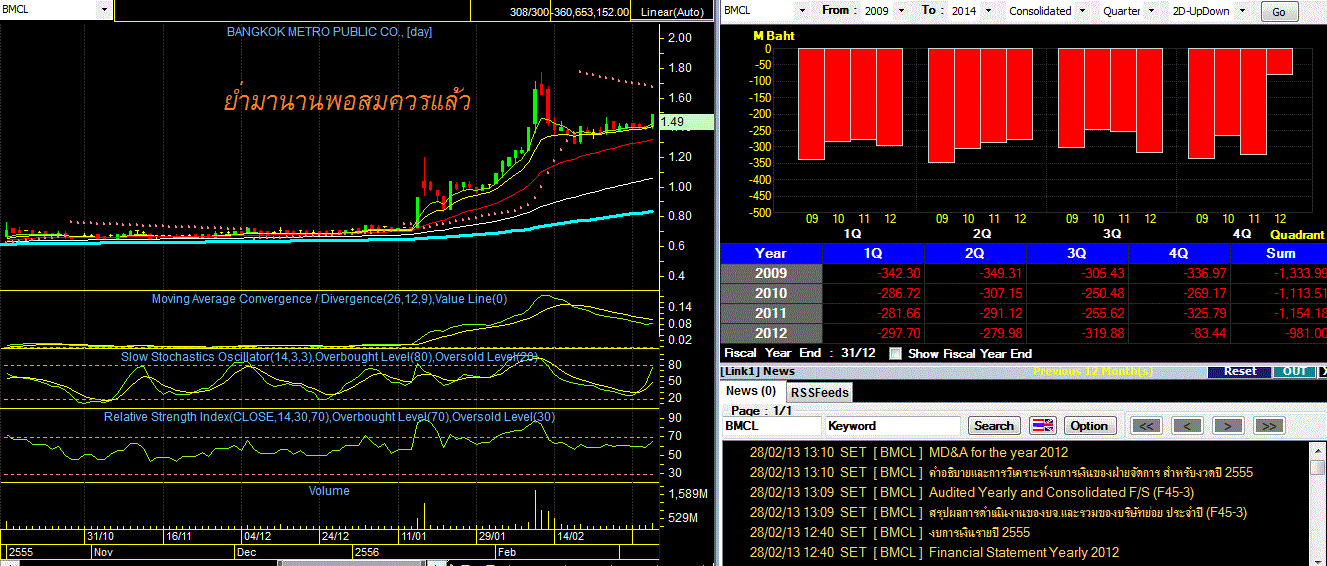Select the 2011 year row label
Screen dimensions: 1327x566
click(x=771, y=314)
